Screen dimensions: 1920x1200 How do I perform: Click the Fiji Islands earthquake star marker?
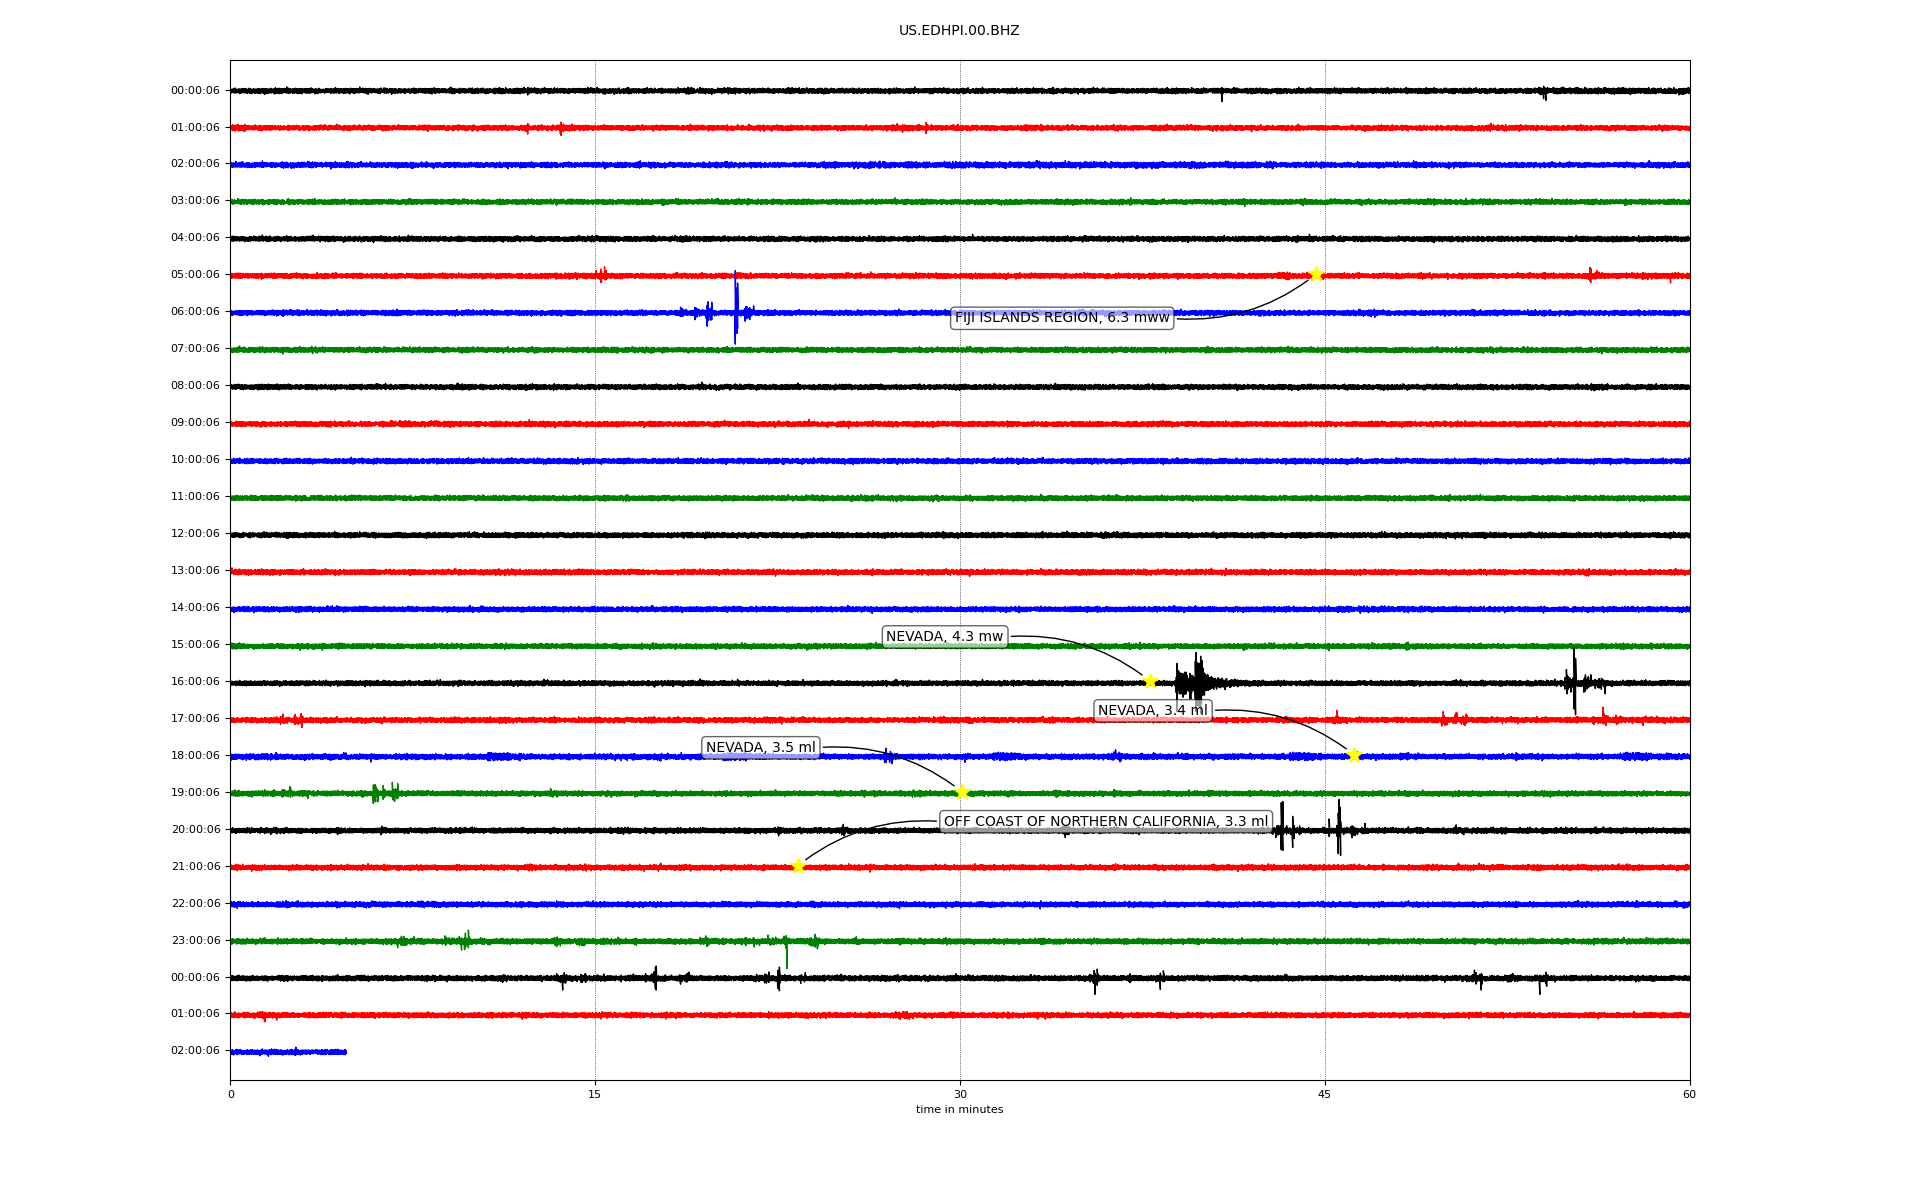click(1315, 274)
